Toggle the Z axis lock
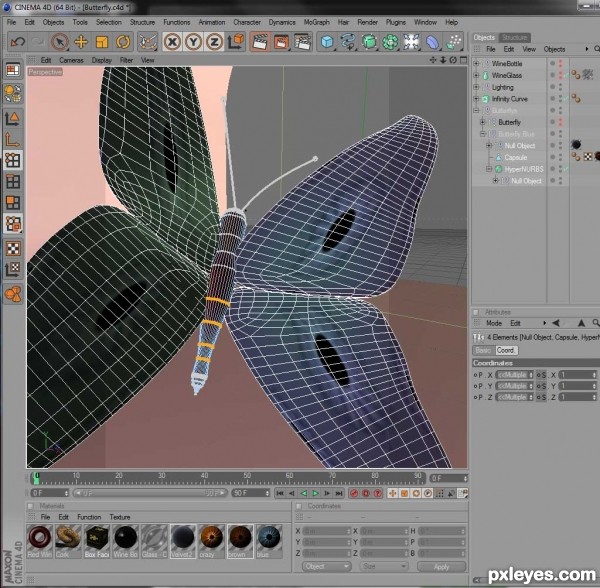Screen dimensions: 600x588 coord(214,42)
